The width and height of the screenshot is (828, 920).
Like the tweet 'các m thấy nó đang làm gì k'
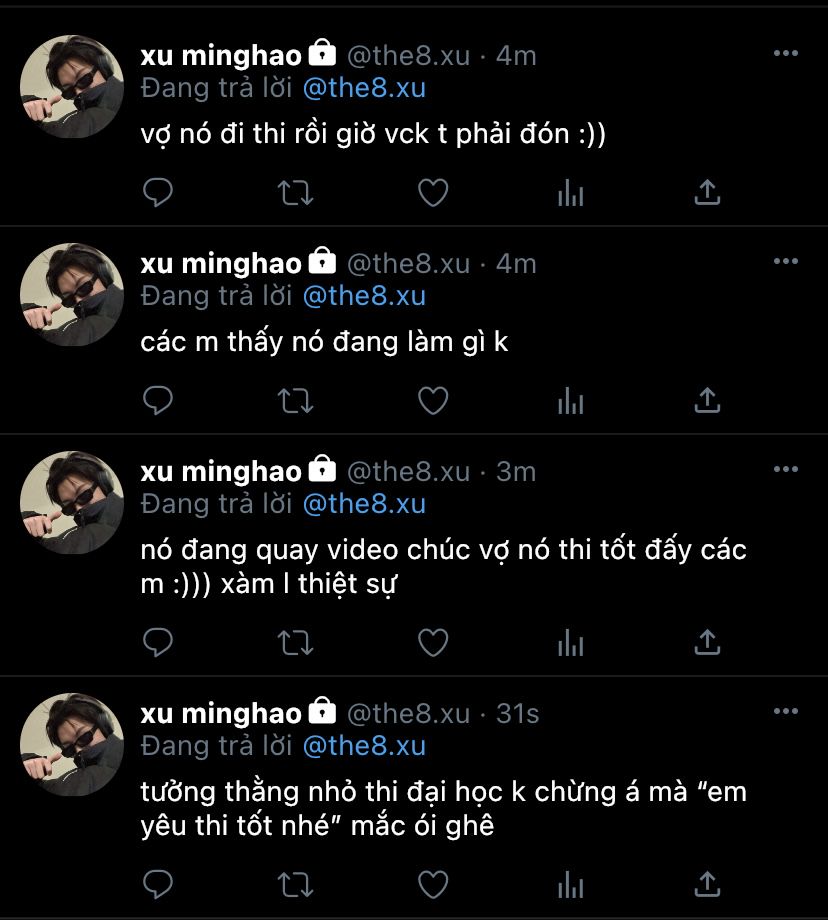(x=433, y=401)
